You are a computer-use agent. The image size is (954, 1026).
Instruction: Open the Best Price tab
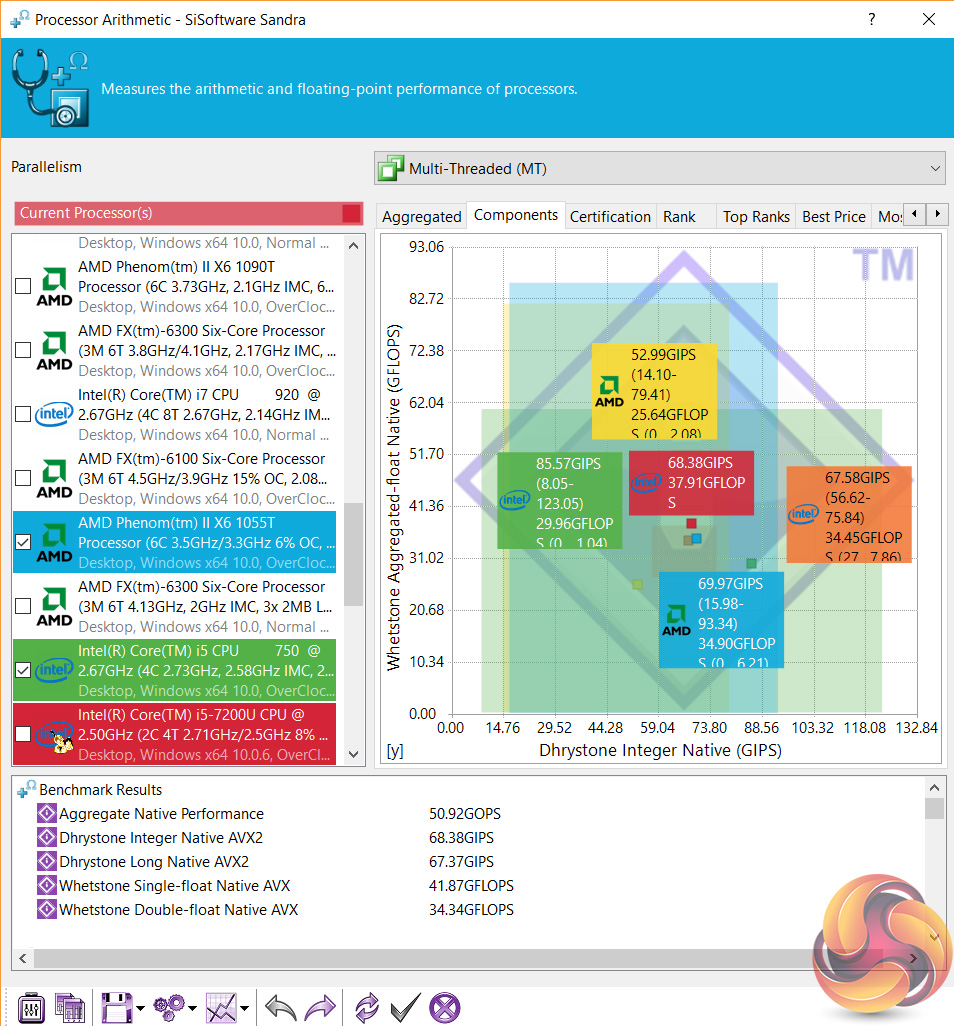[x=834, y=217]
